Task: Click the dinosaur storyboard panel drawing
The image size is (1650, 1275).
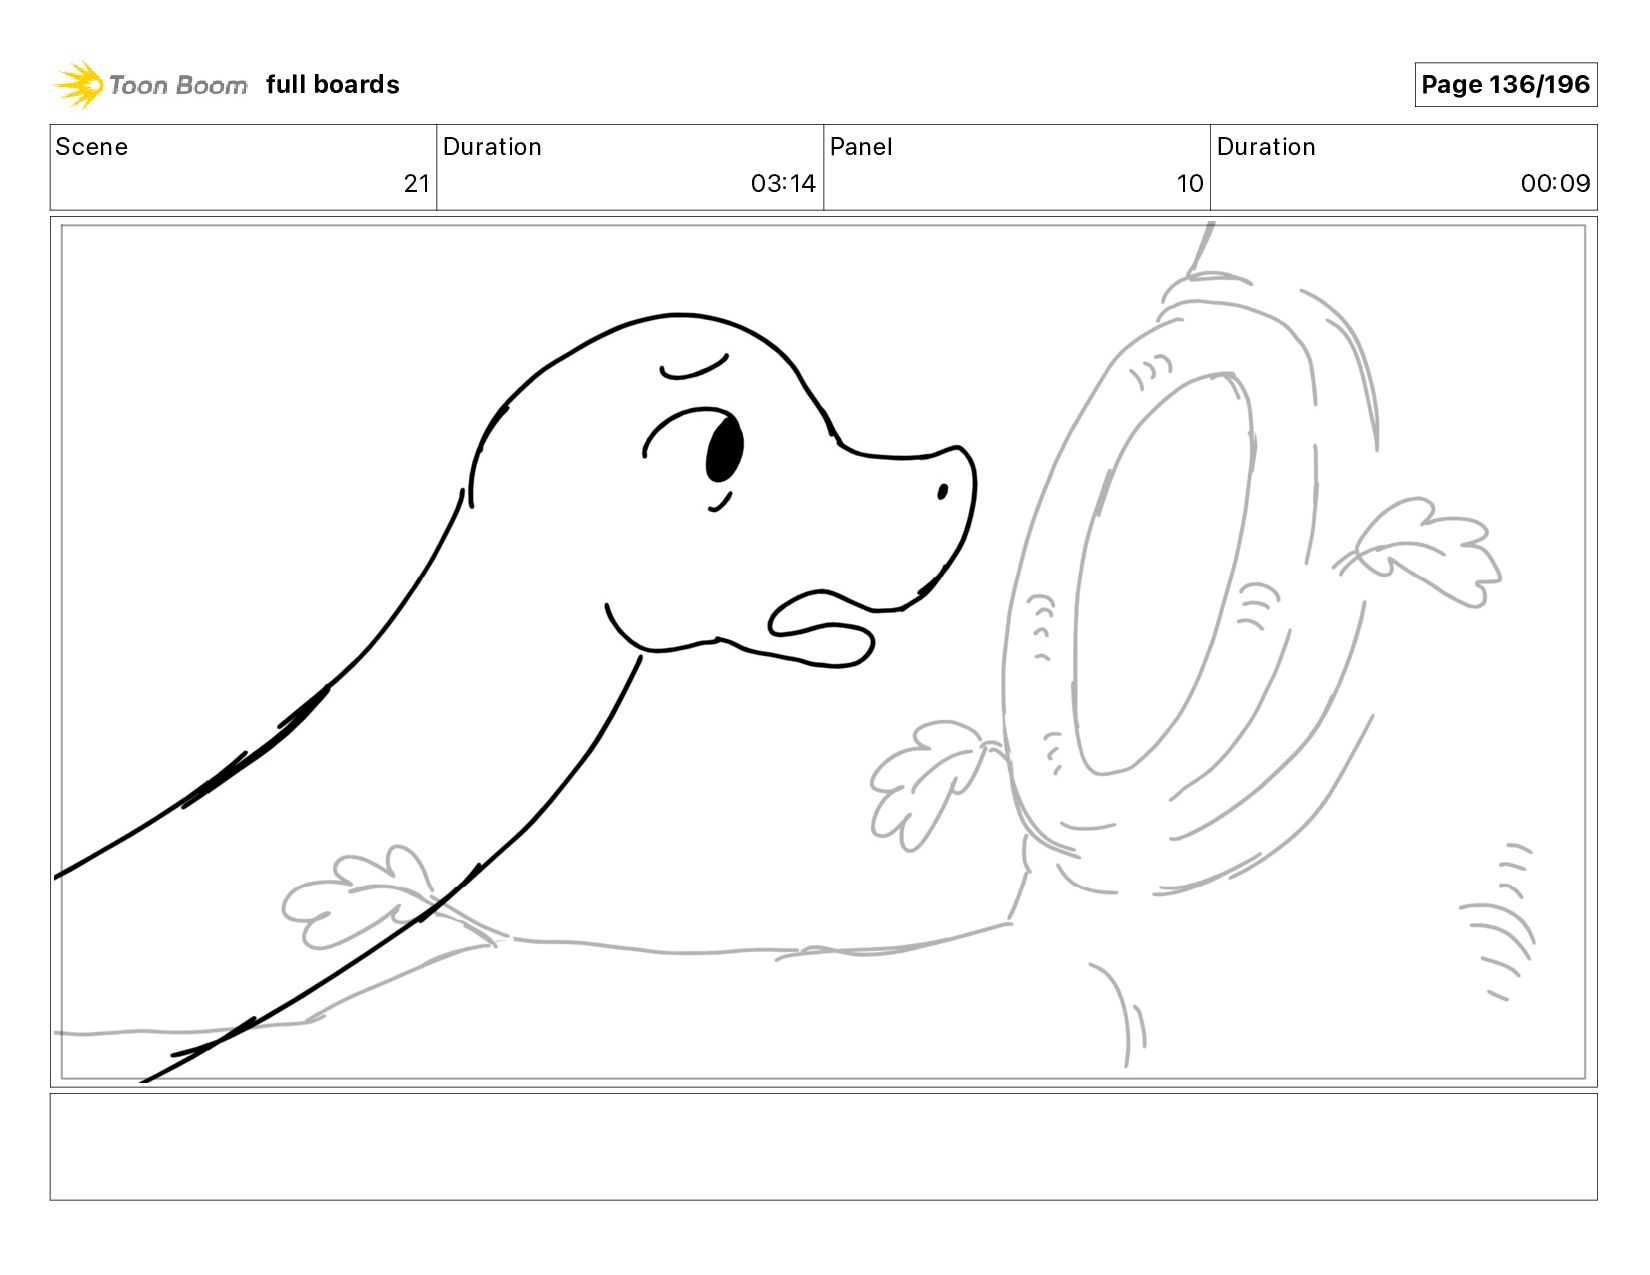Action: [x=823, y=651]
